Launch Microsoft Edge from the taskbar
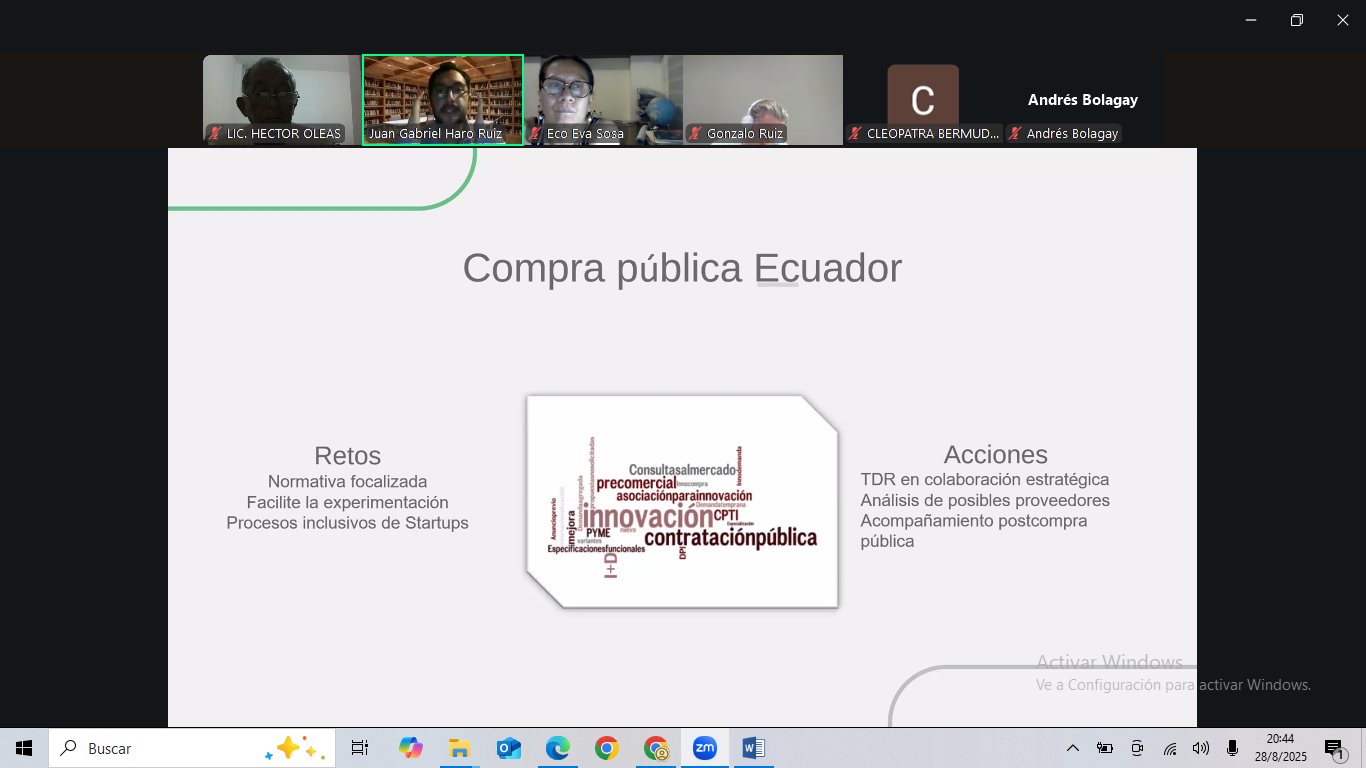This screenshot has width=1366, height=768. 557,748
